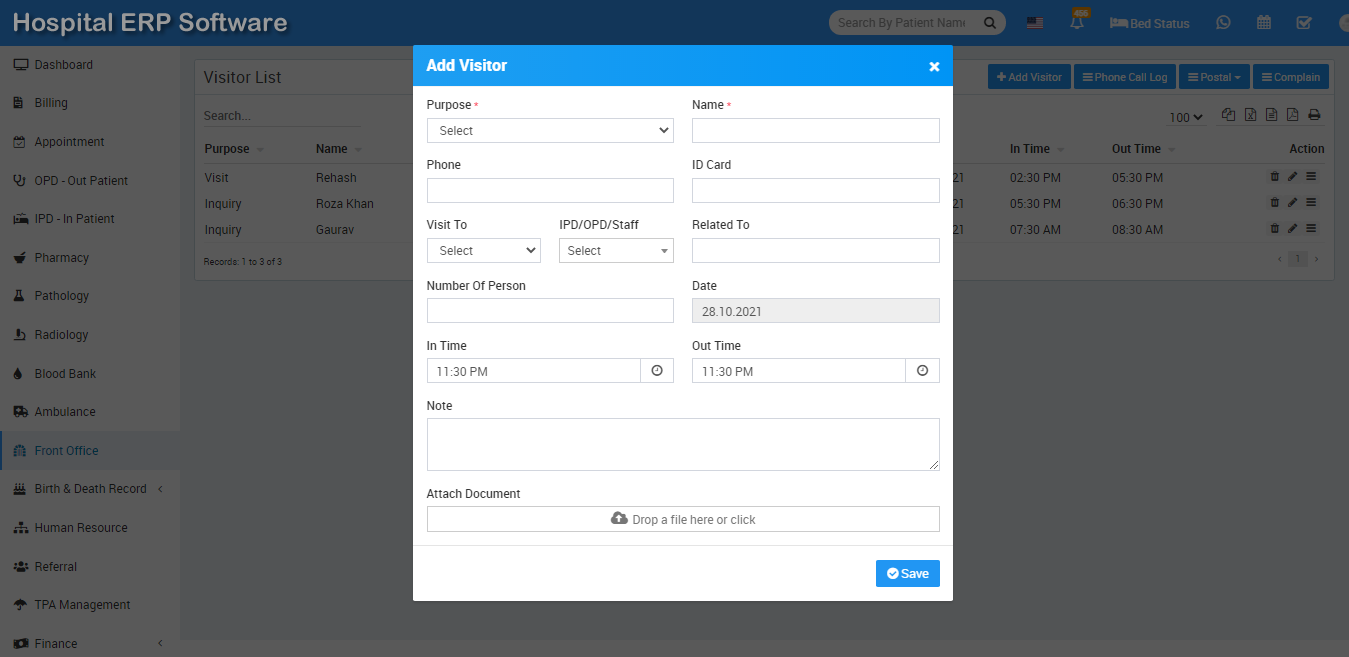Delete the Rehash visitor record
The width and height of the screenshot is (1349, 657).
point(1274,177)
